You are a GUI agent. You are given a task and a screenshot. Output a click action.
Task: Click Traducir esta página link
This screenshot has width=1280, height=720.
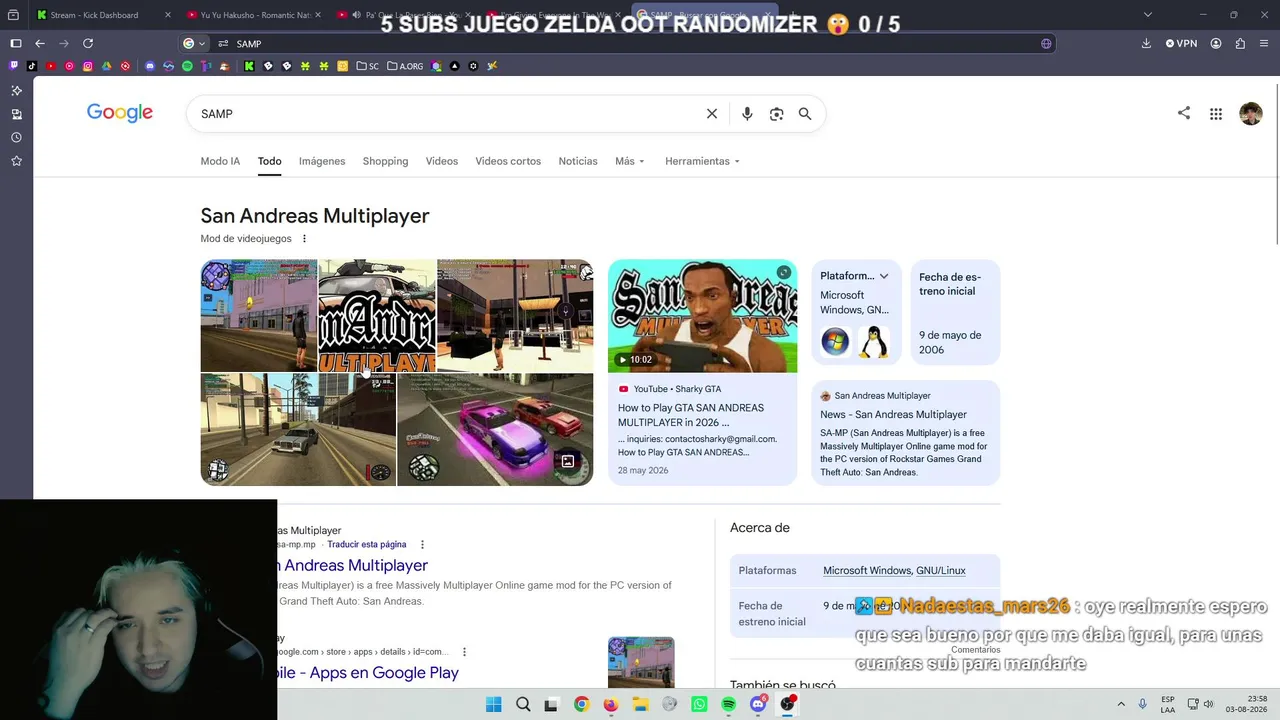367,545
